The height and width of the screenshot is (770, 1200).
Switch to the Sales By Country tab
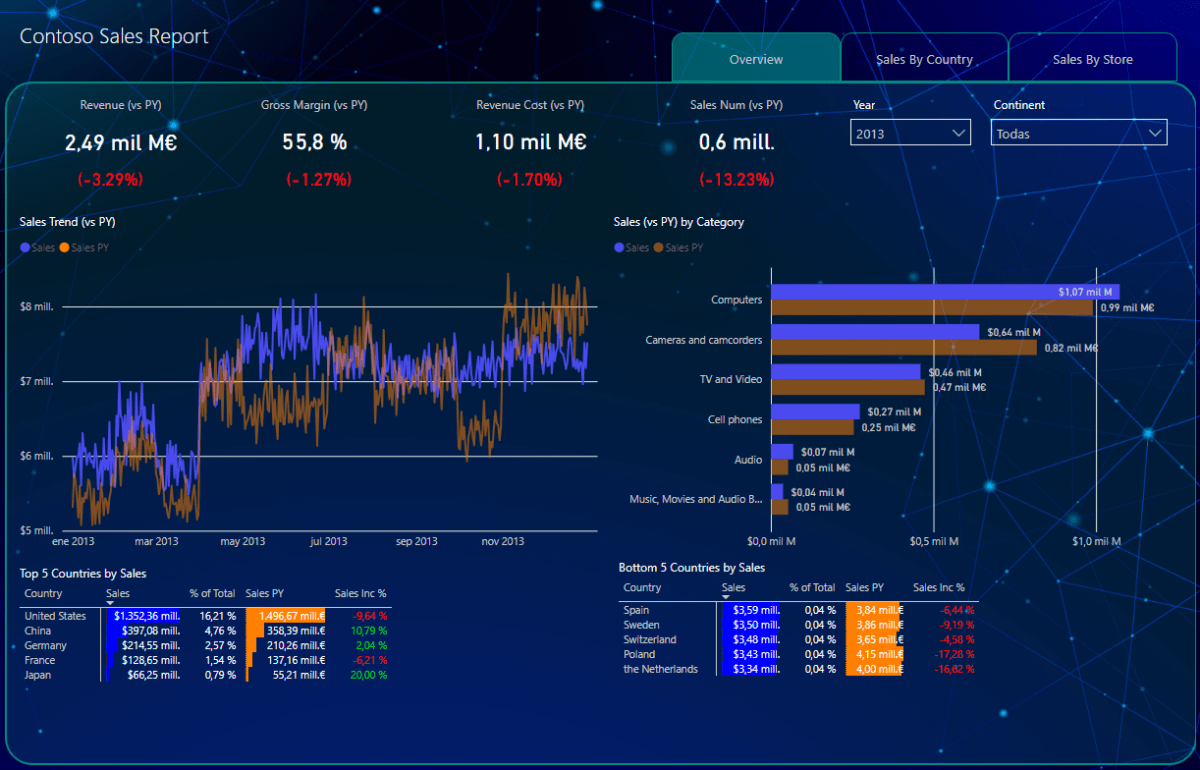tap(924, 59)
